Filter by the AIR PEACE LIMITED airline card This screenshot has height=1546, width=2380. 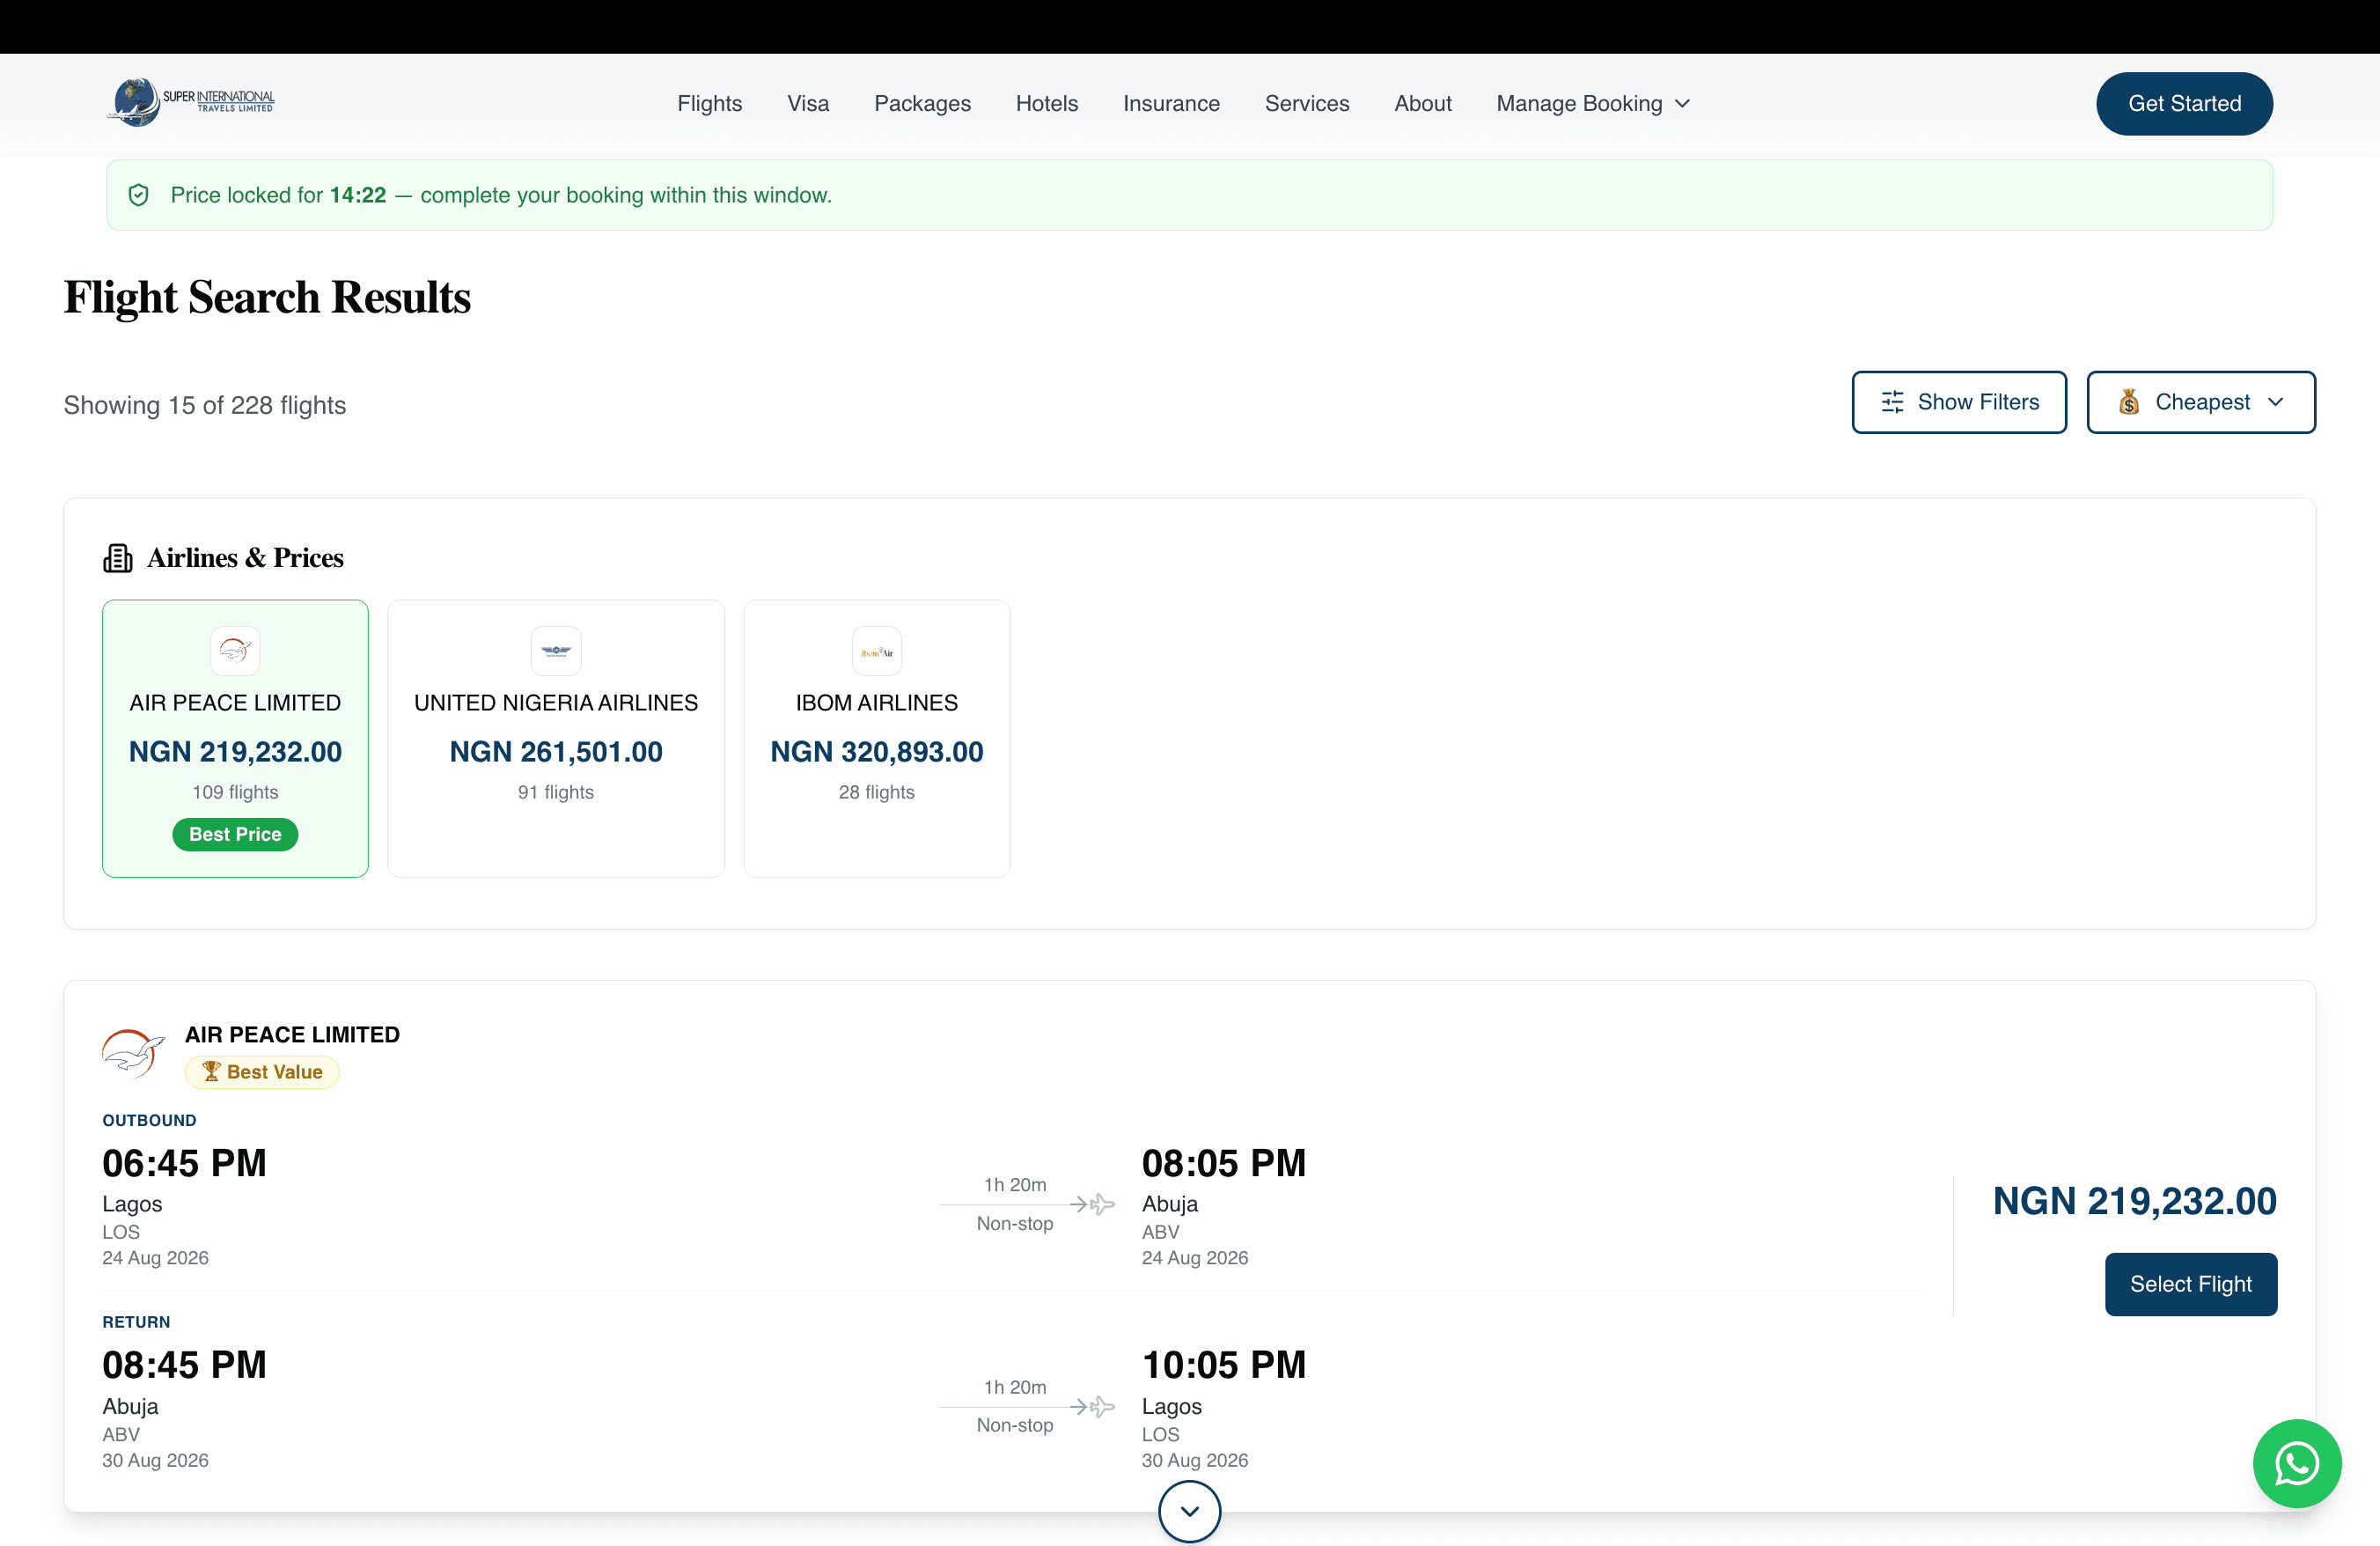(x=235, y=738)
